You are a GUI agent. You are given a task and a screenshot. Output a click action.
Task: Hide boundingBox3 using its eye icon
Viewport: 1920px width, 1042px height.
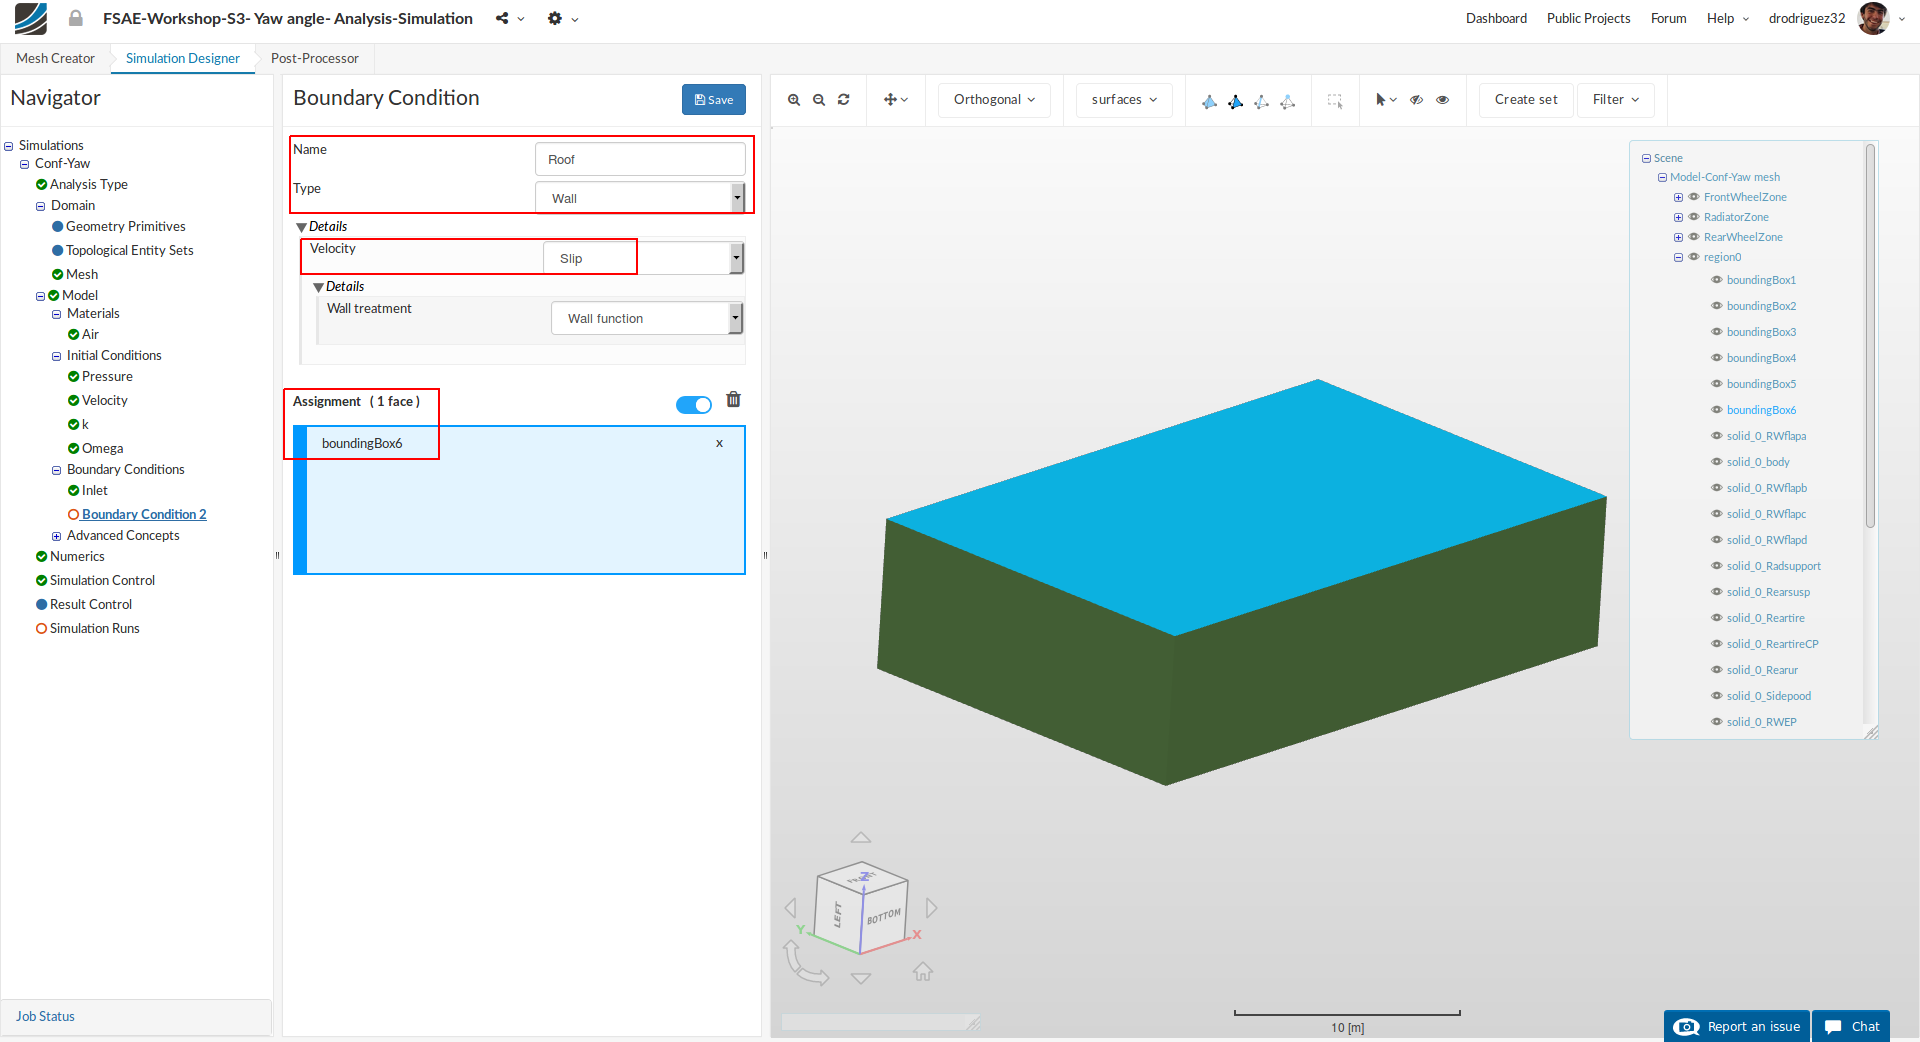[1716, 332]
